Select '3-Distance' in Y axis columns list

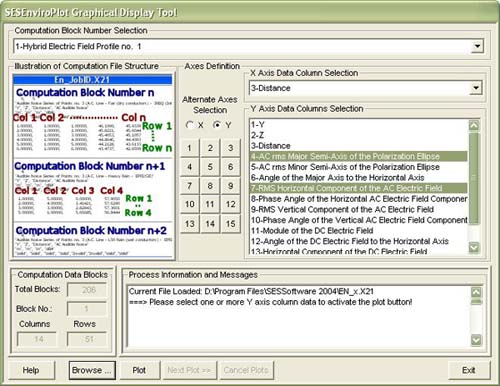(359, 146)
